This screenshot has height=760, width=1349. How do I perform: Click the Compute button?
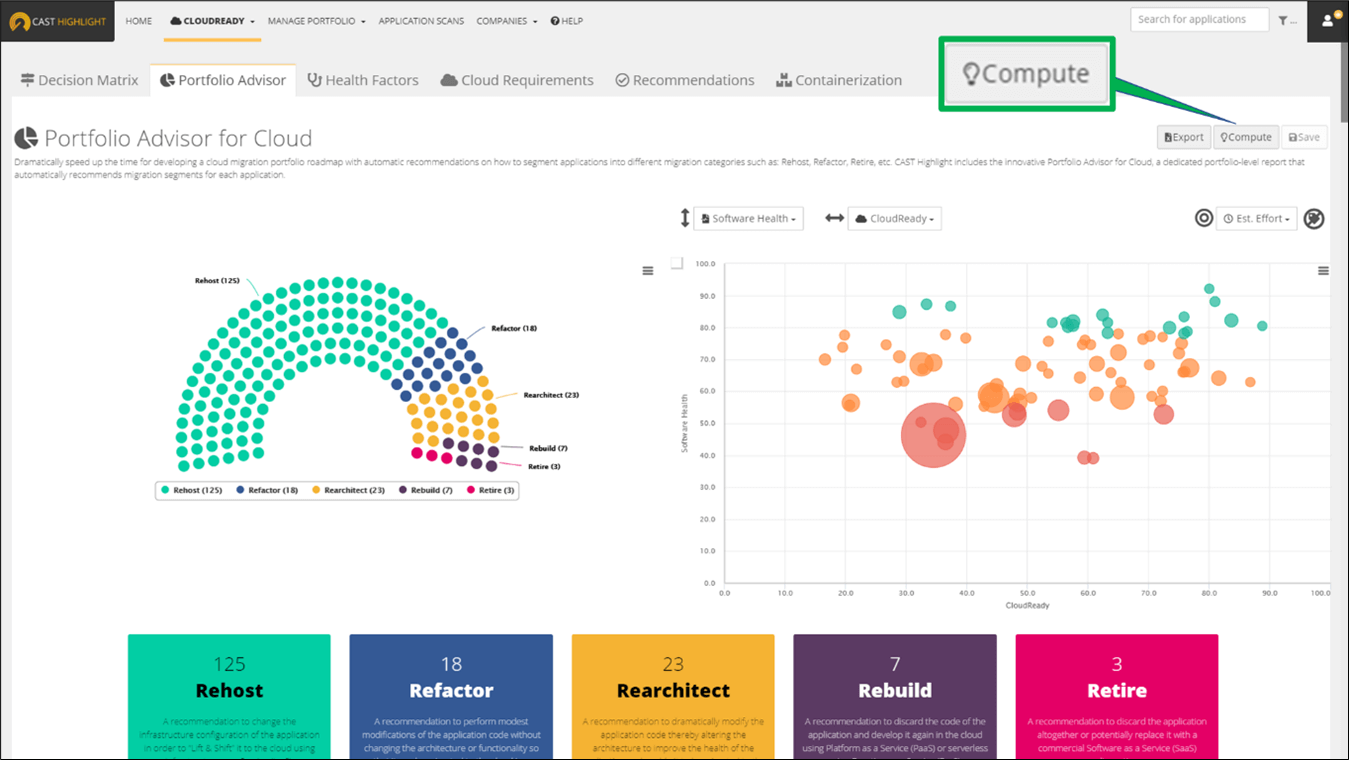(1246, 137)
